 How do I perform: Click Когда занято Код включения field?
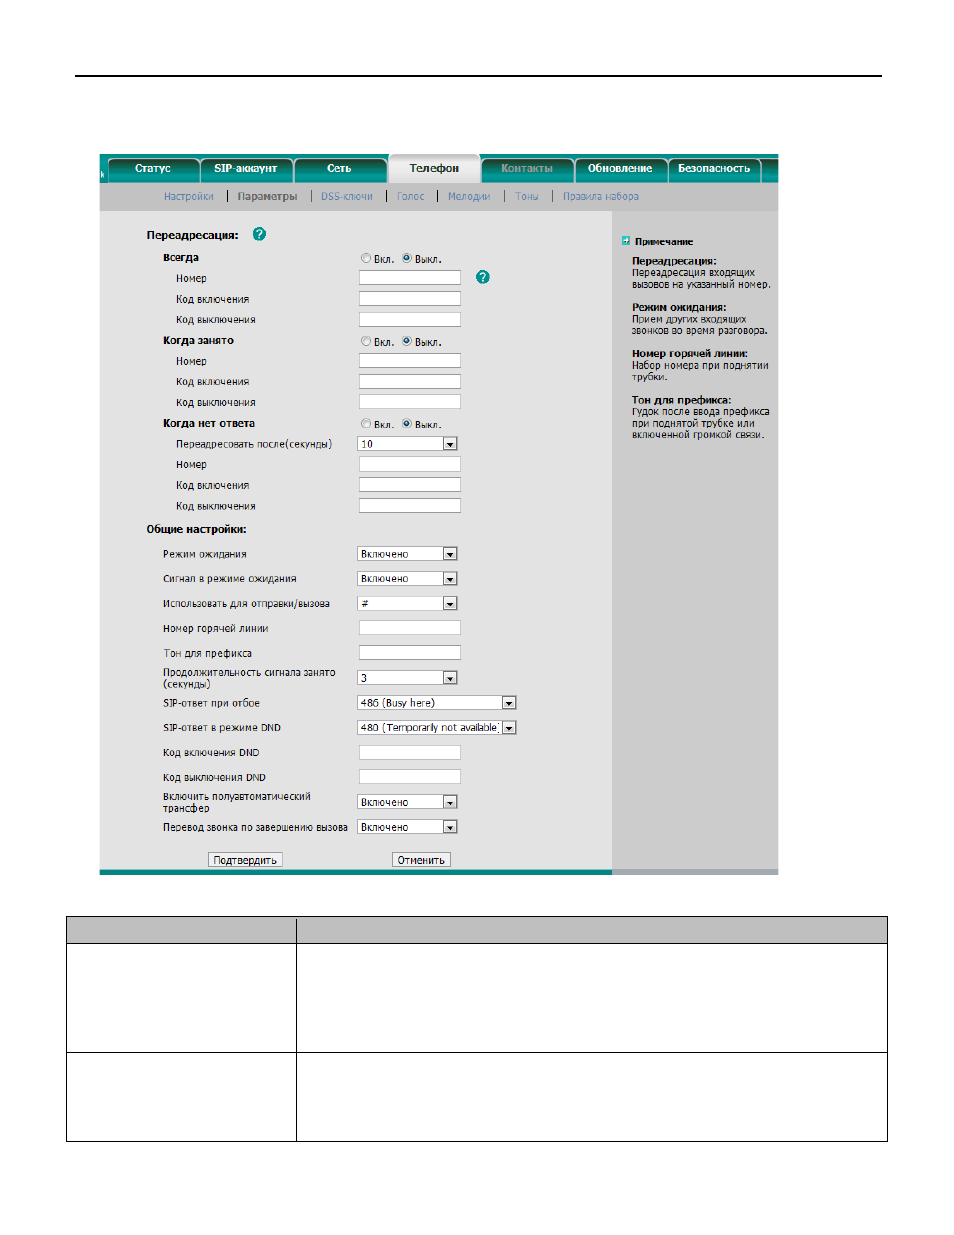pyautogui.click(x=410, y=382)
